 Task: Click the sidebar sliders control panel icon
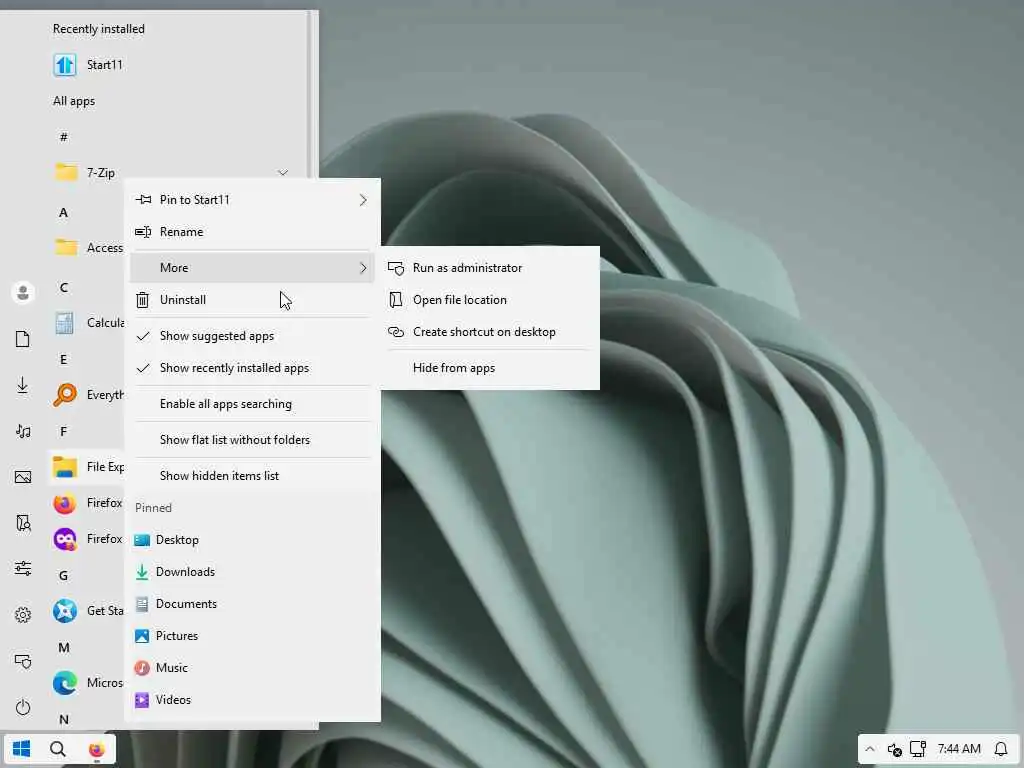(23, 568)
